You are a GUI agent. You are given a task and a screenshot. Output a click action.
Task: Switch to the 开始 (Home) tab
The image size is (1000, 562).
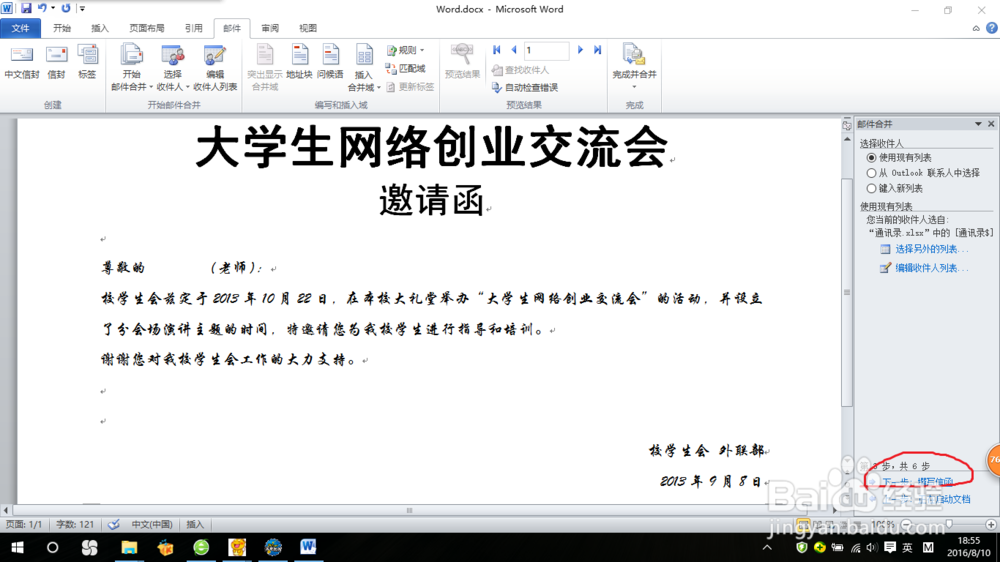click(x=62, y=28)
